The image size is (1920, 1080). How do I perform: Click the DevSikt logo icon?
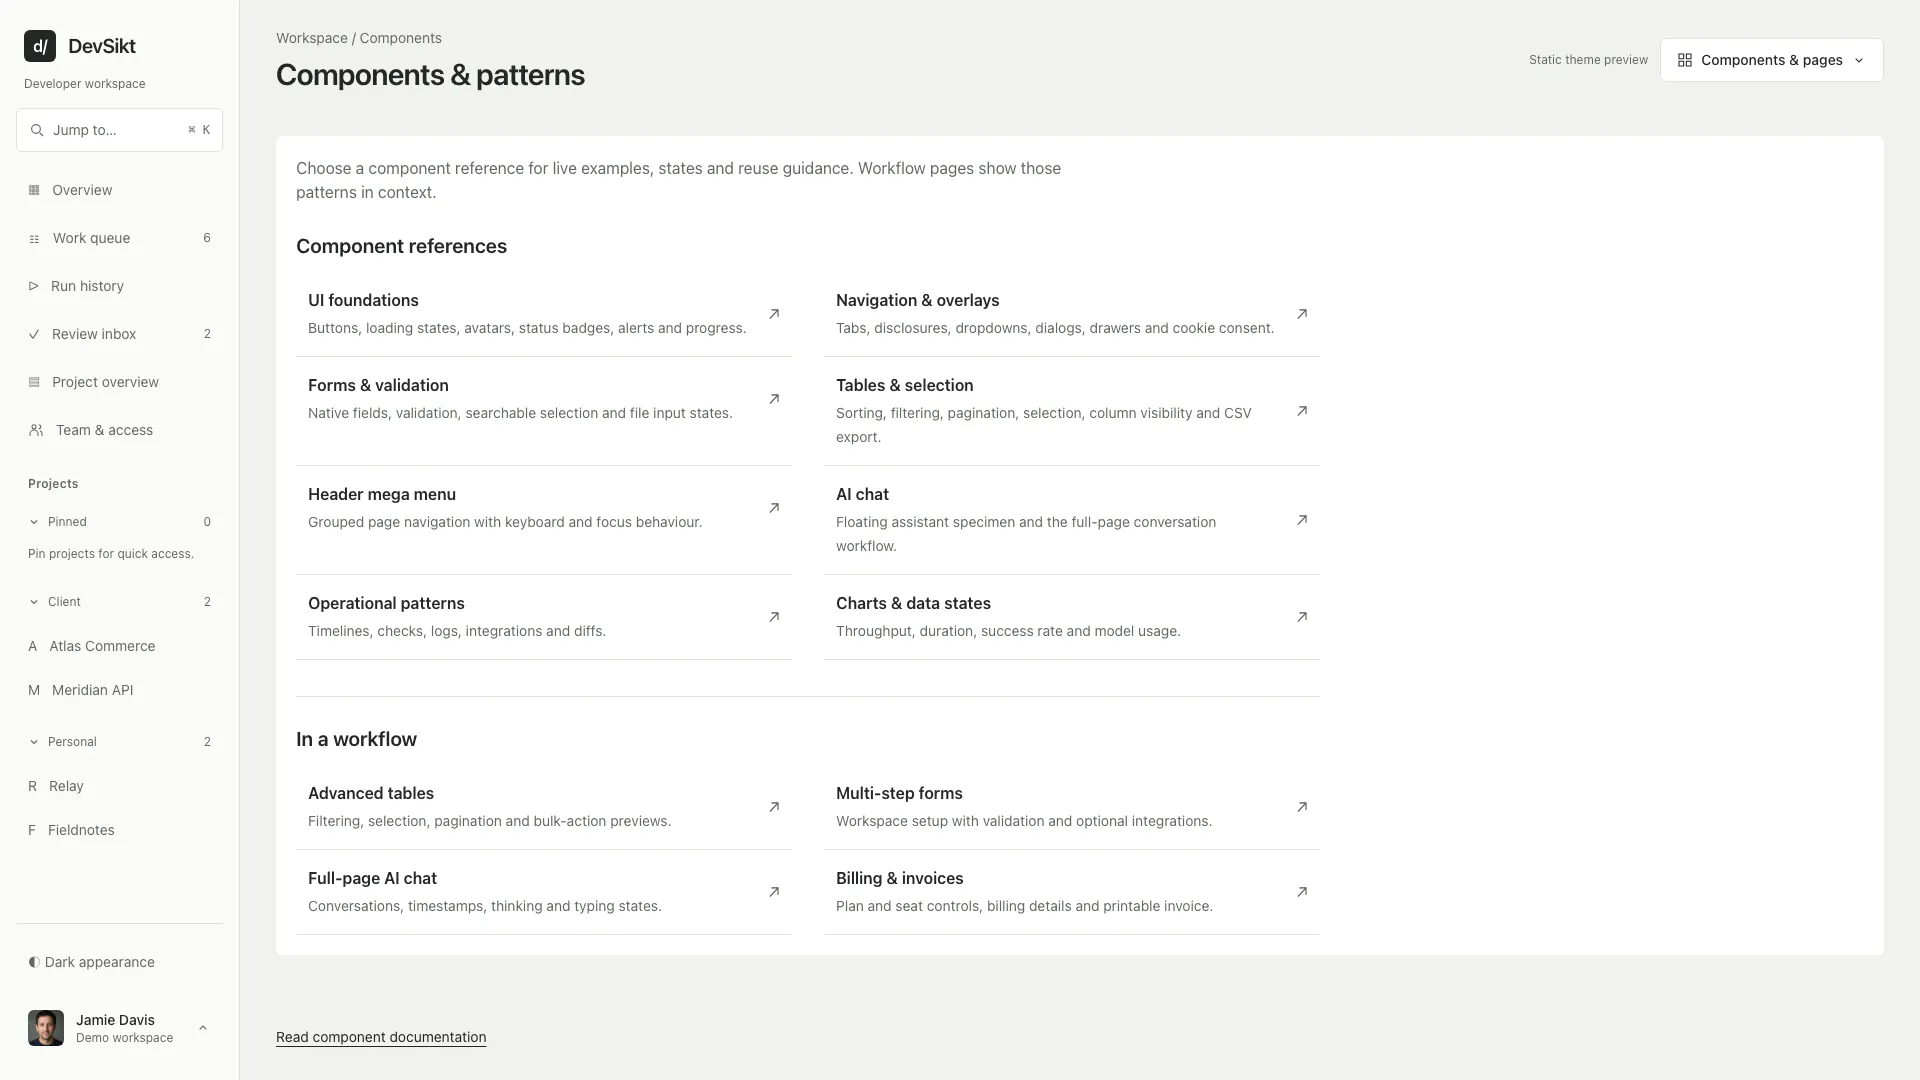click(40, 46)
